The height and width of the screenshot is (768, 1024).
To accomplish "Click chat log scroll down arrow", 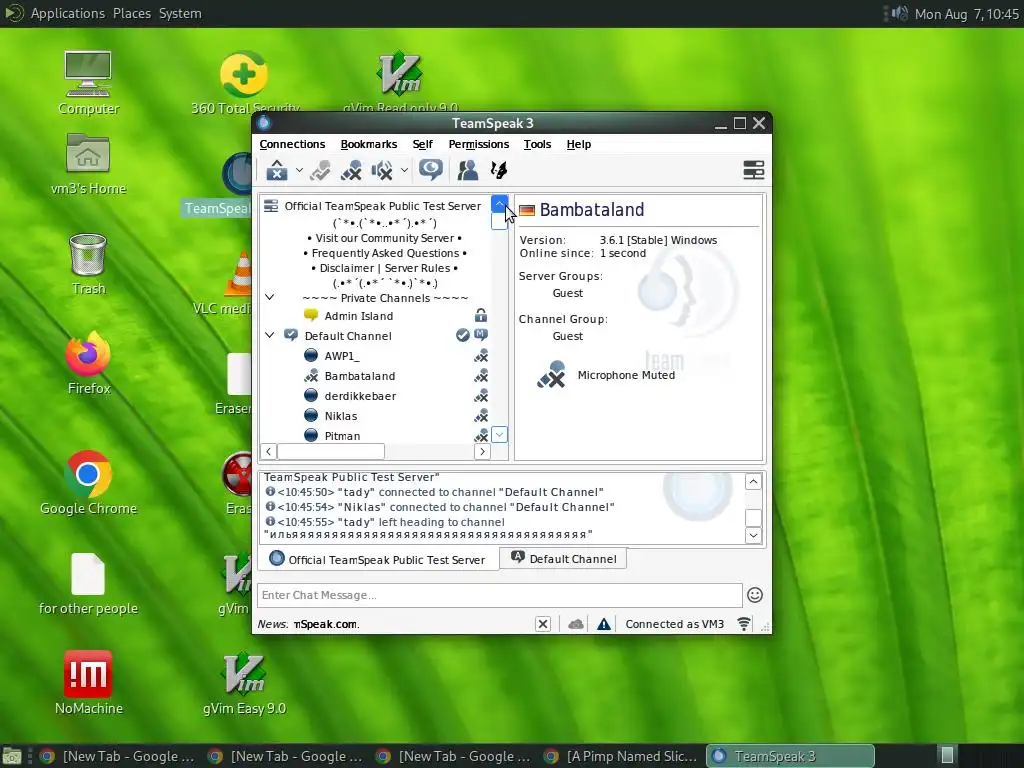I will (753, 536).
